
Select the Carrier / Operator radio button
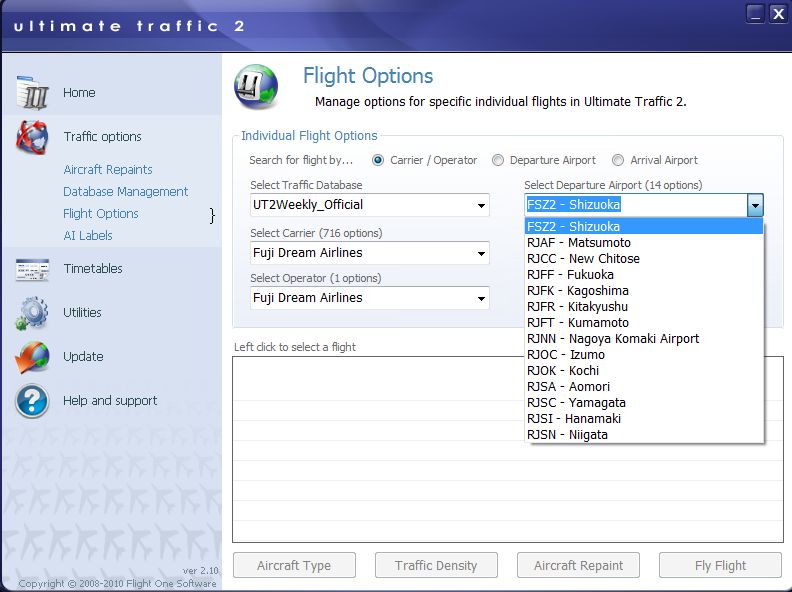click(x=378, y=160)
